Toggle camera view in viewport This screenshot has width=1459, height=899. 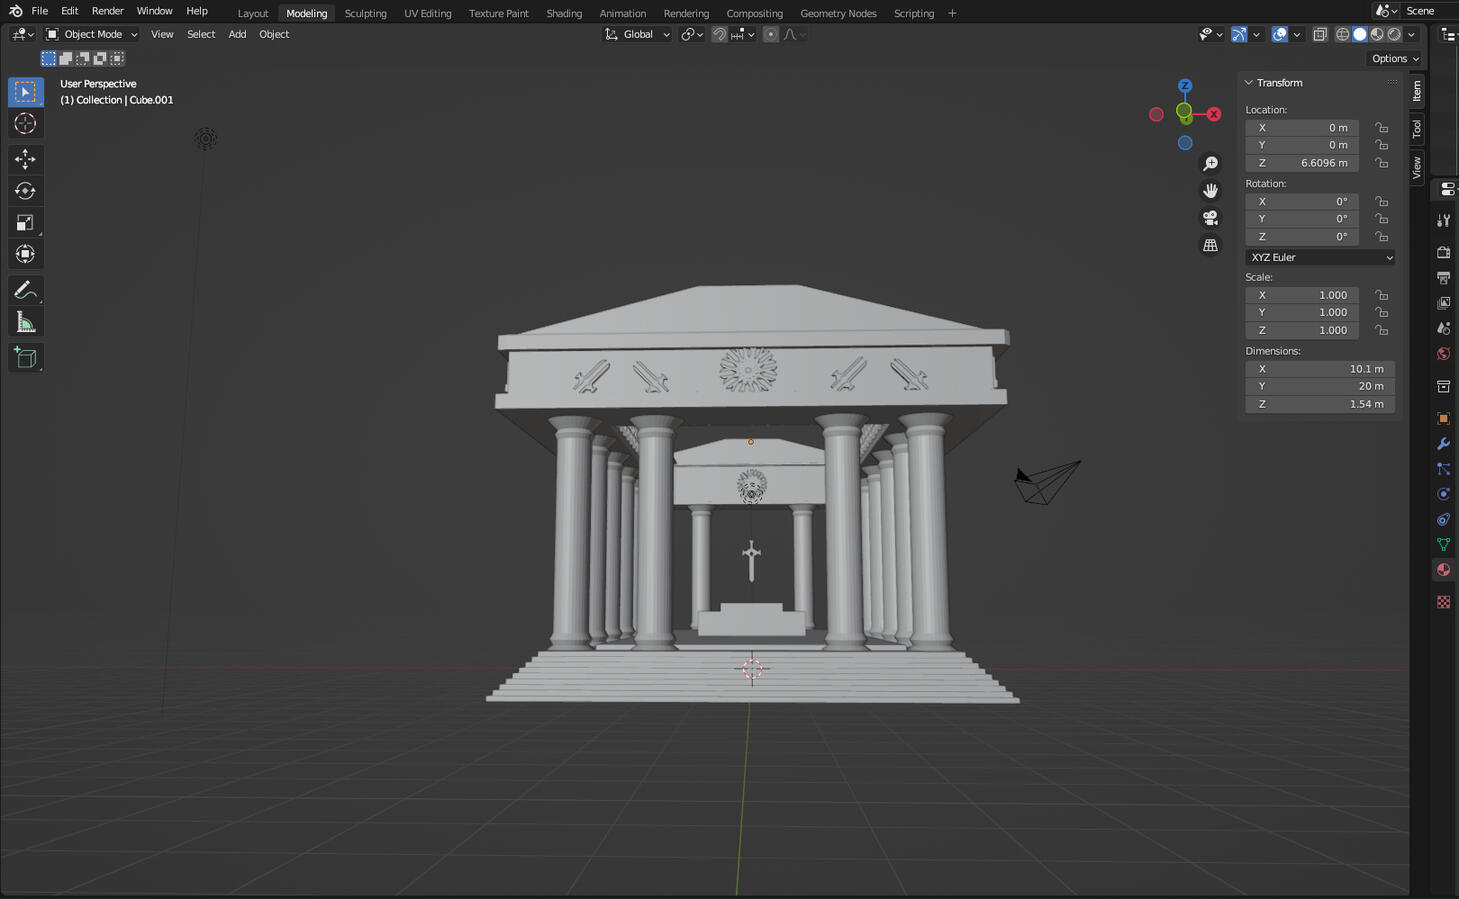coord(1210,218)
